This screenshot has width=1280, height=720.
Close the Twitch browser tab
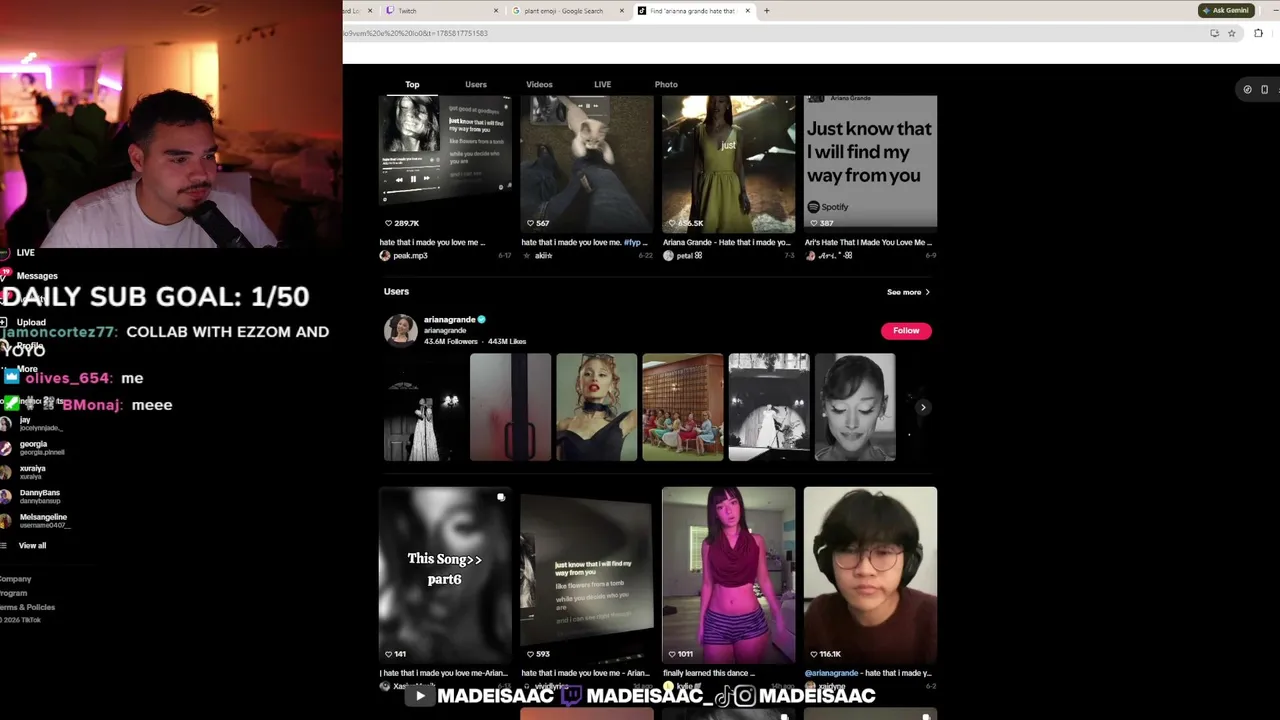click(x=496, y=11)
